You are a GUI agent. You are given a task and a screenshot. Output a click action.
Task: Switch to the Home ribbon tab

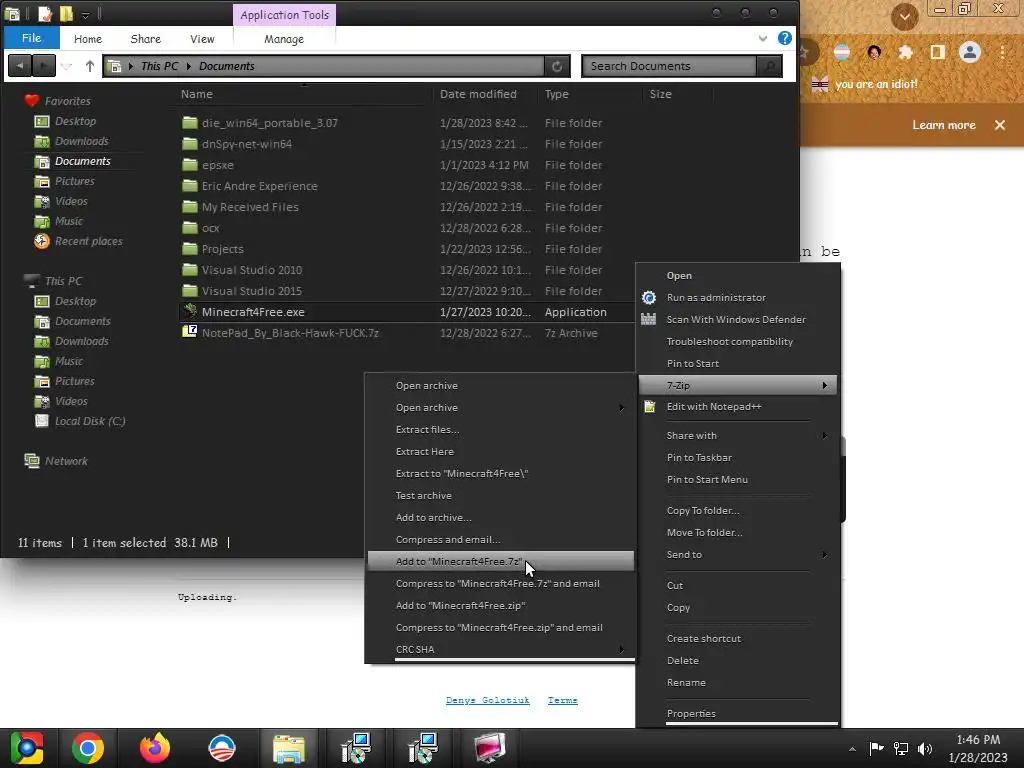tap(88, 39)
